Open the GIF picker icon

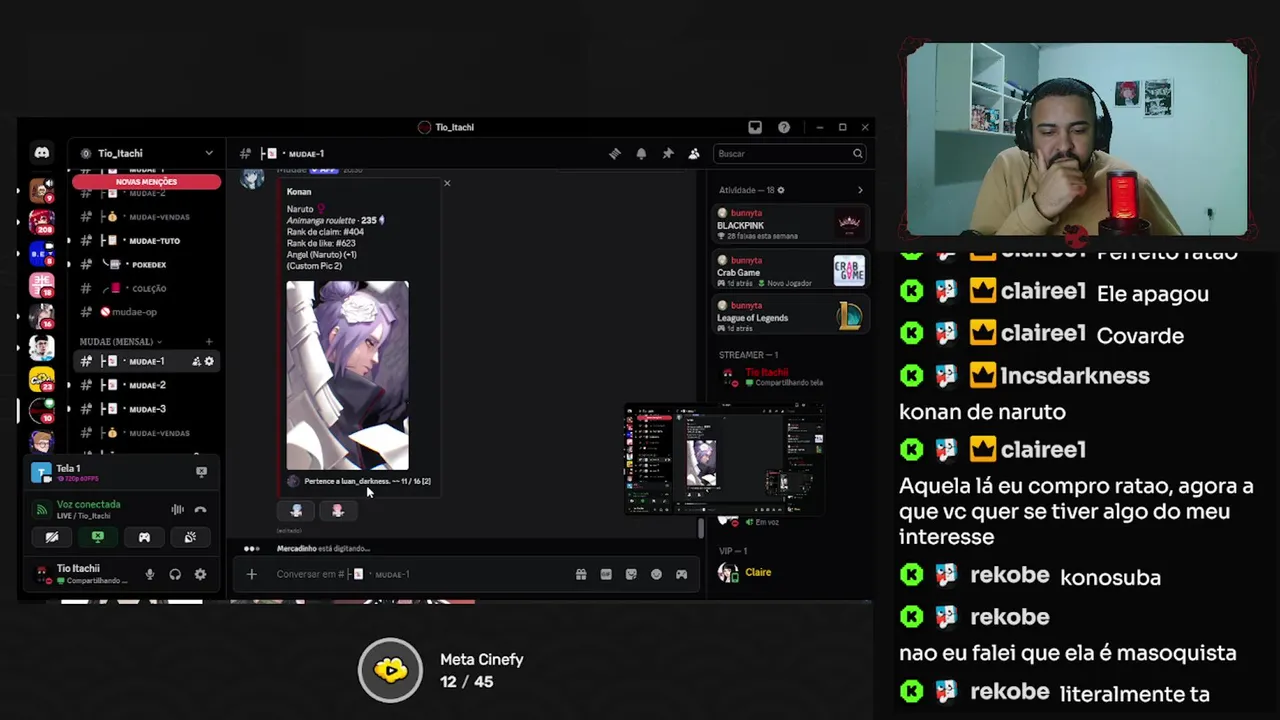pyautogui.click(x=606, y=574)
